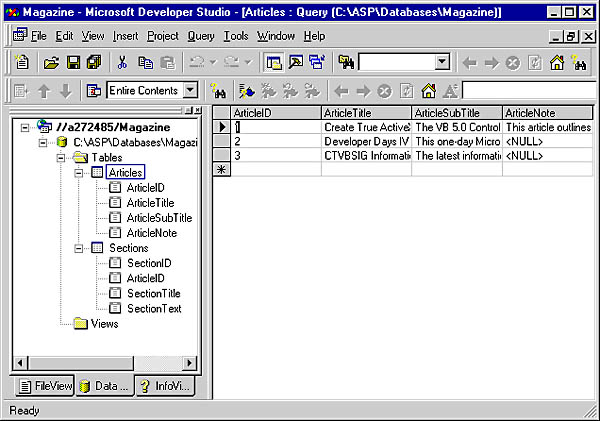Open the Find combo box dropdown arrow

point(442,62)
